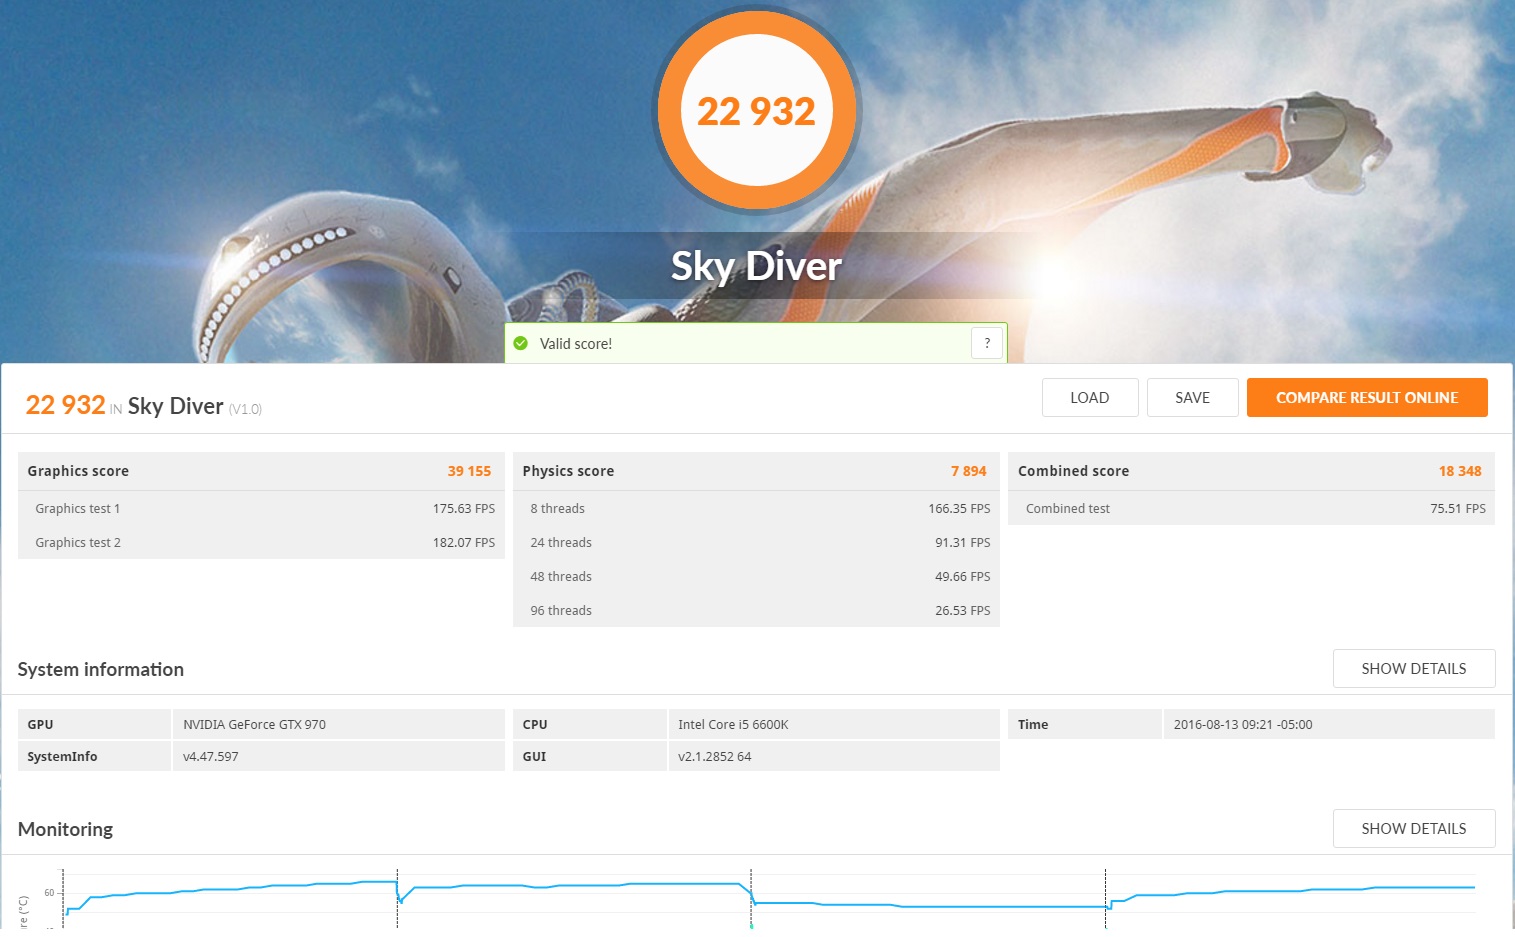
Task: Click the Physics score header
Action: pos(568,471)
